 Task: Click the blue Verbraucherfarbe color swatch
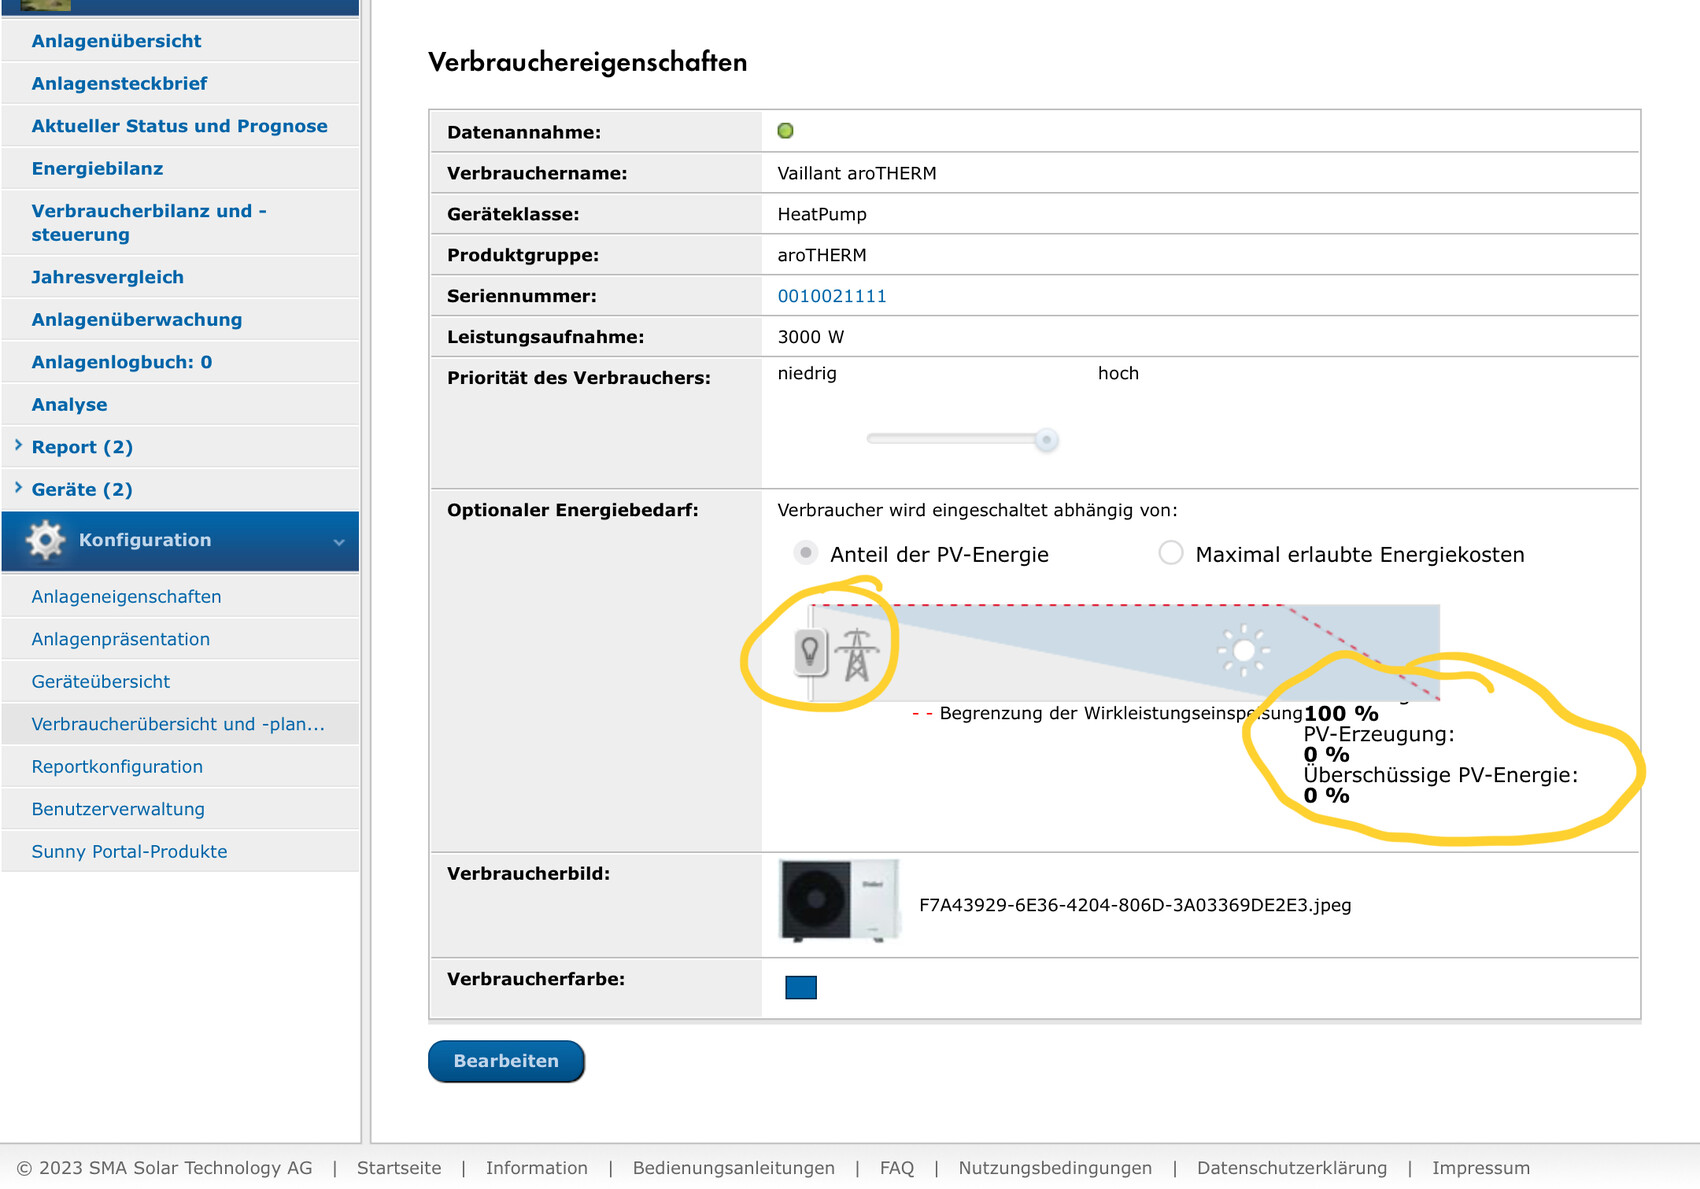point(800,988)
